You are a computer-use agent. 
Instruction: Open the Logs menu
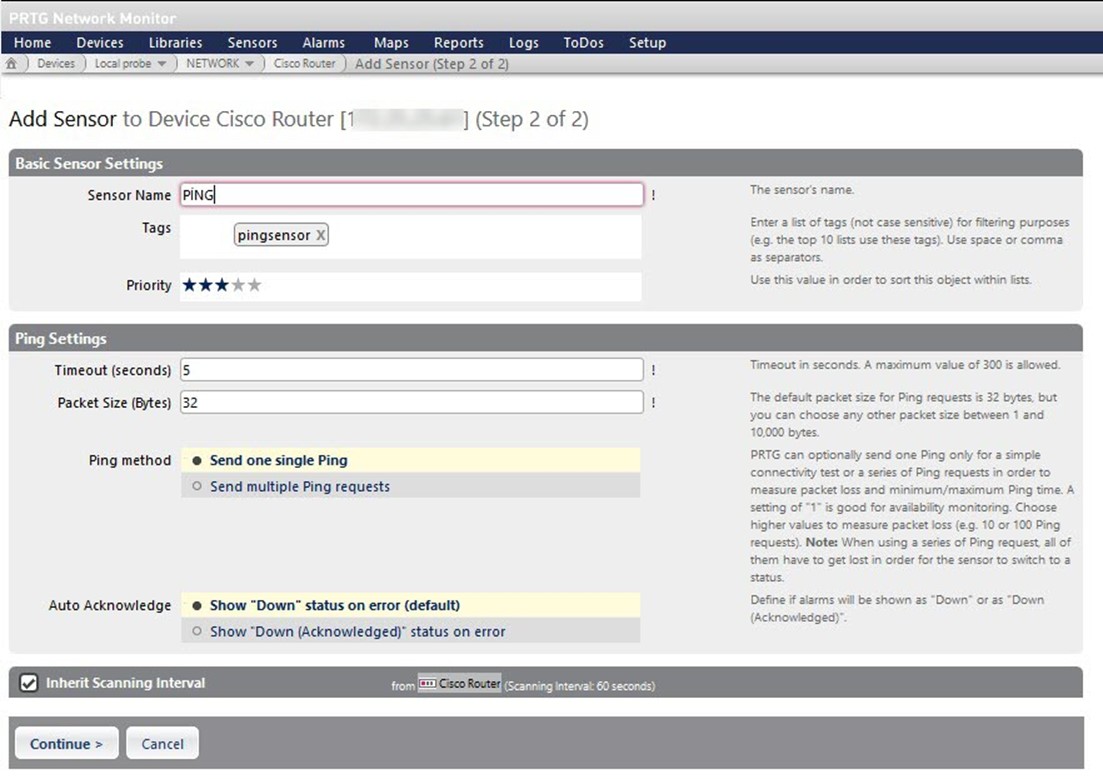pyautogui.click(x=523, y=42)
